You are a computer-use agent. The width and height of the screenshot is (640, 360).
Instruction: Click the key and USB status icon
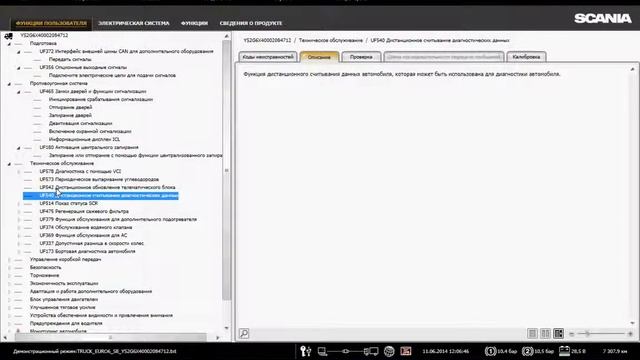click(x=306, y=351)
